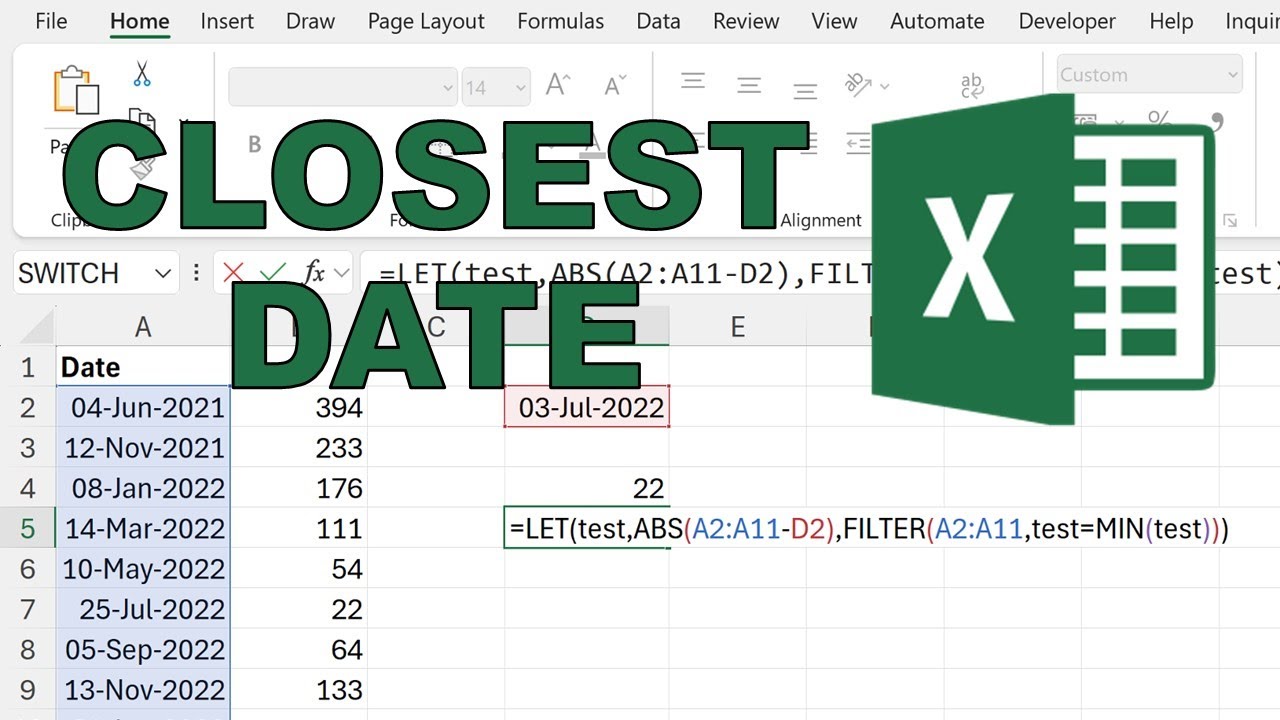Open the font size 14 dropdown
Viewport: 1280px width, 720px height.
[519, 87]
